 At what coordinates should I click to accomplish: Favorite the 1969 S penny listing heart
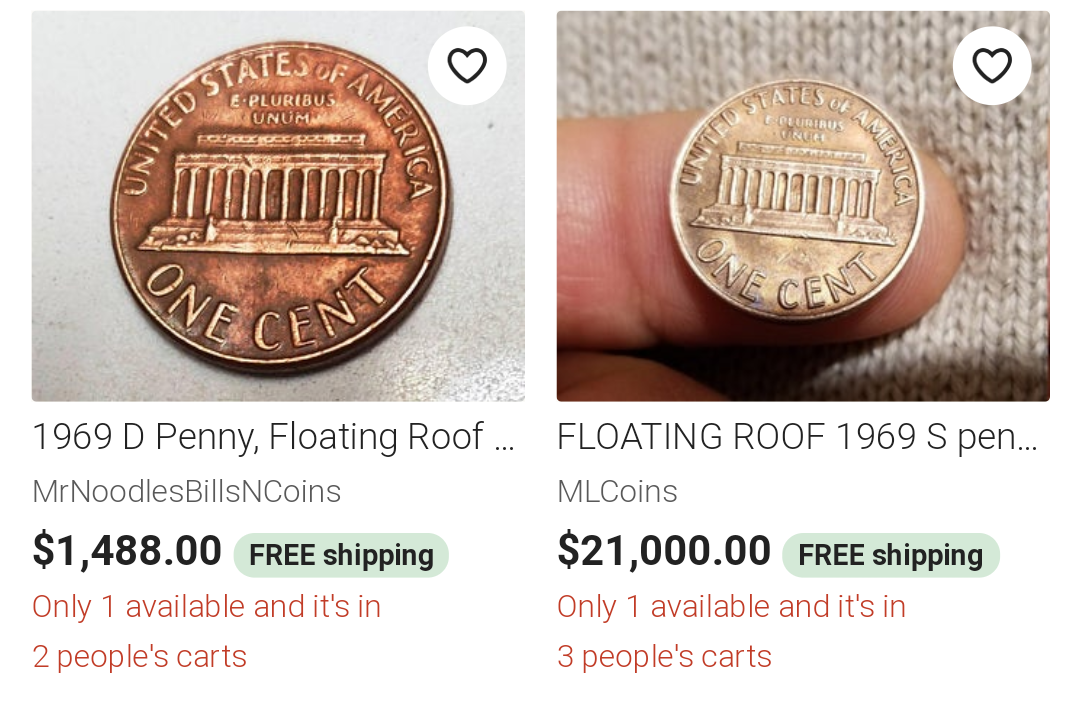[991, 66]
